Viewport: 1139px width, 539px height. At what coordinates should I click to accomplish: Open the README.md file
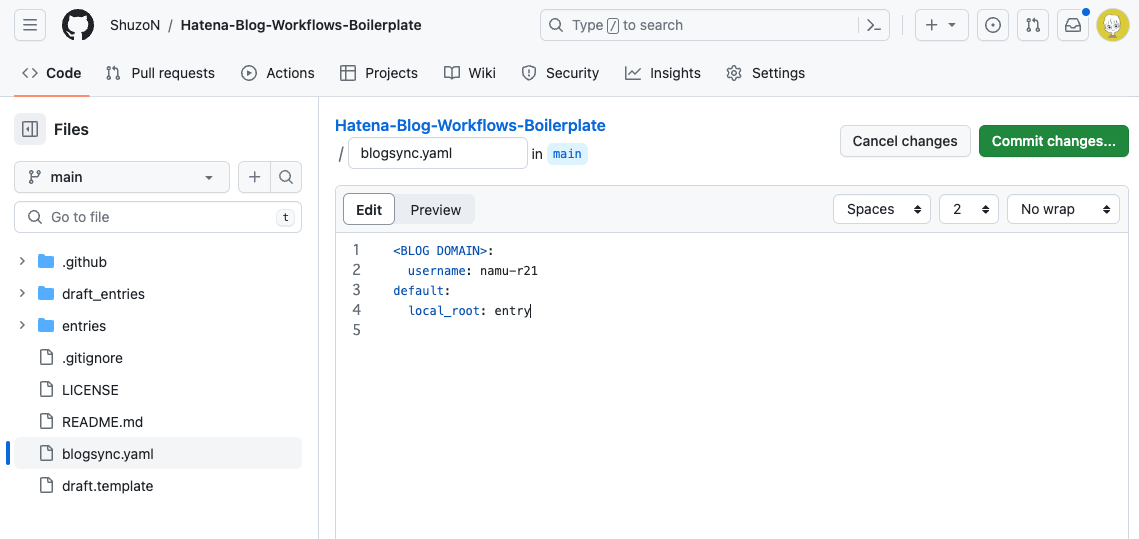point(102,422)
